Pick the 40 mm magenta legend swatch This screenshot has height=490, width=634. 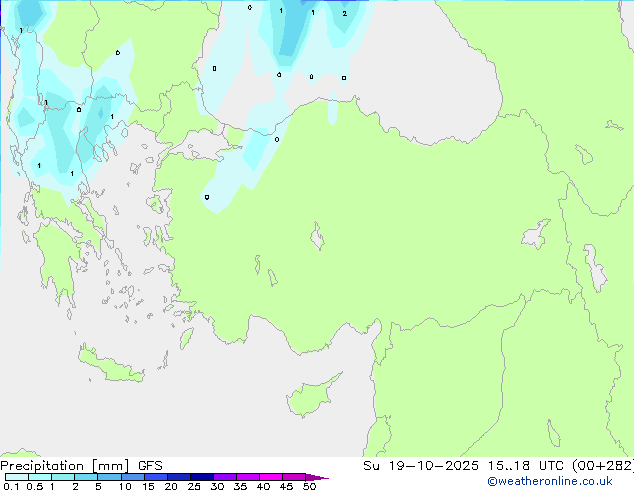tap(271, 477)
